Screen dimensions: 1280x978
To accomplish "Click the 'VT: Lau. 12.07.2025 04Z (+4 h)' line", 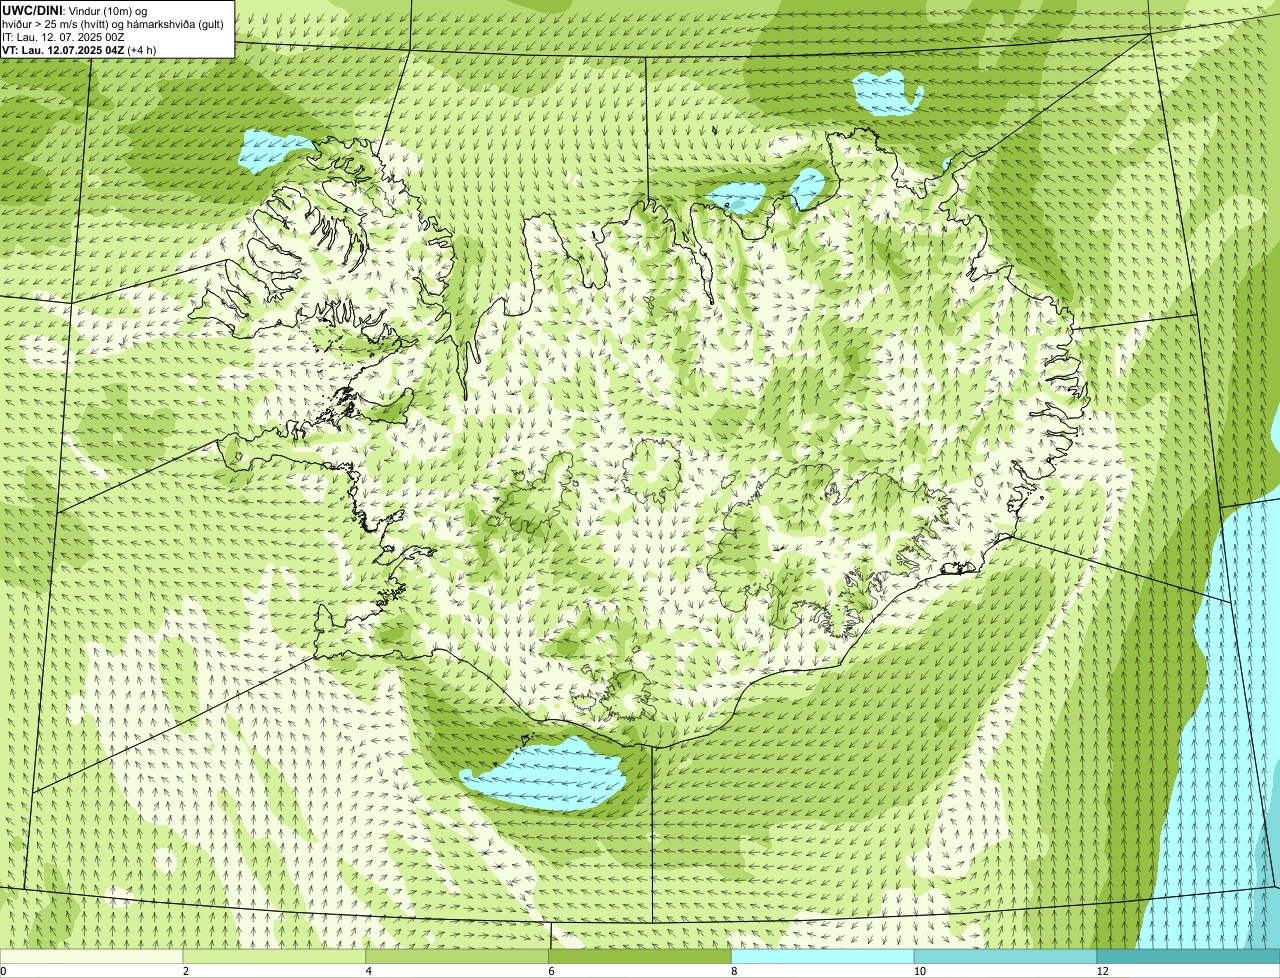I will point(77,50).
